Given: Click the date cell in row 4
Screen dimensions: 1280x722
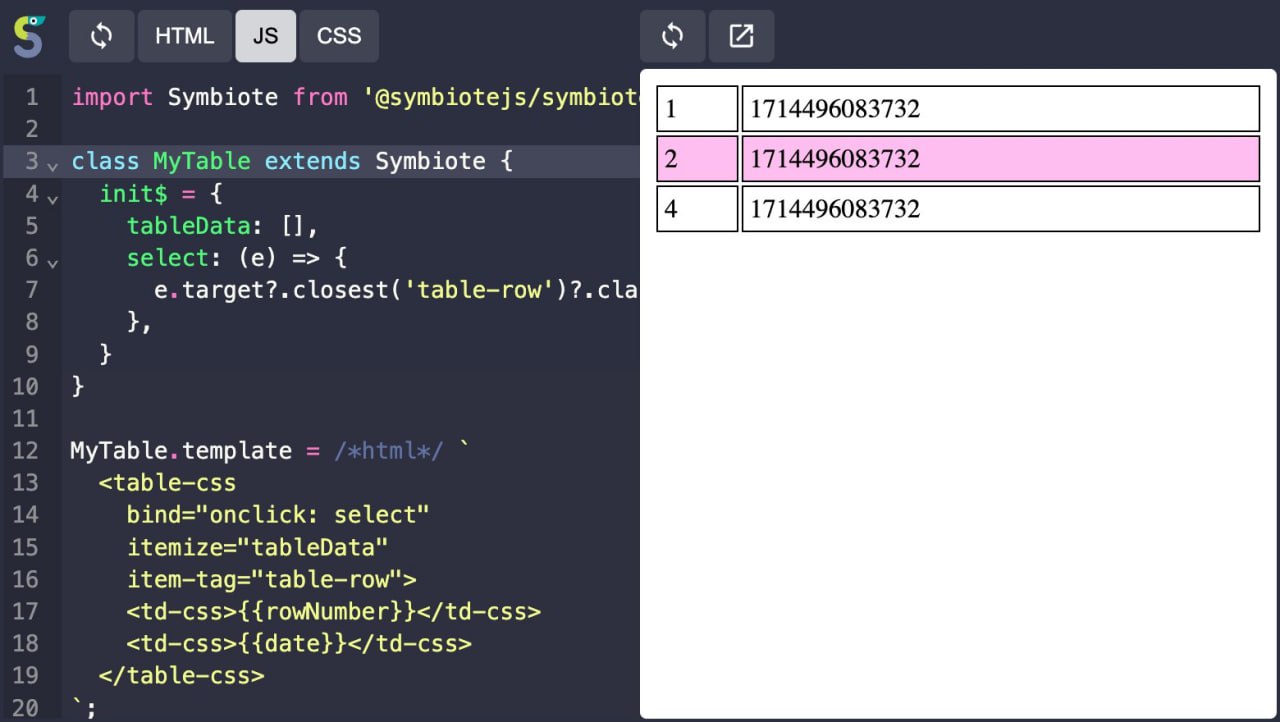Looking at the screenshot, I should tap(1000, 209).
